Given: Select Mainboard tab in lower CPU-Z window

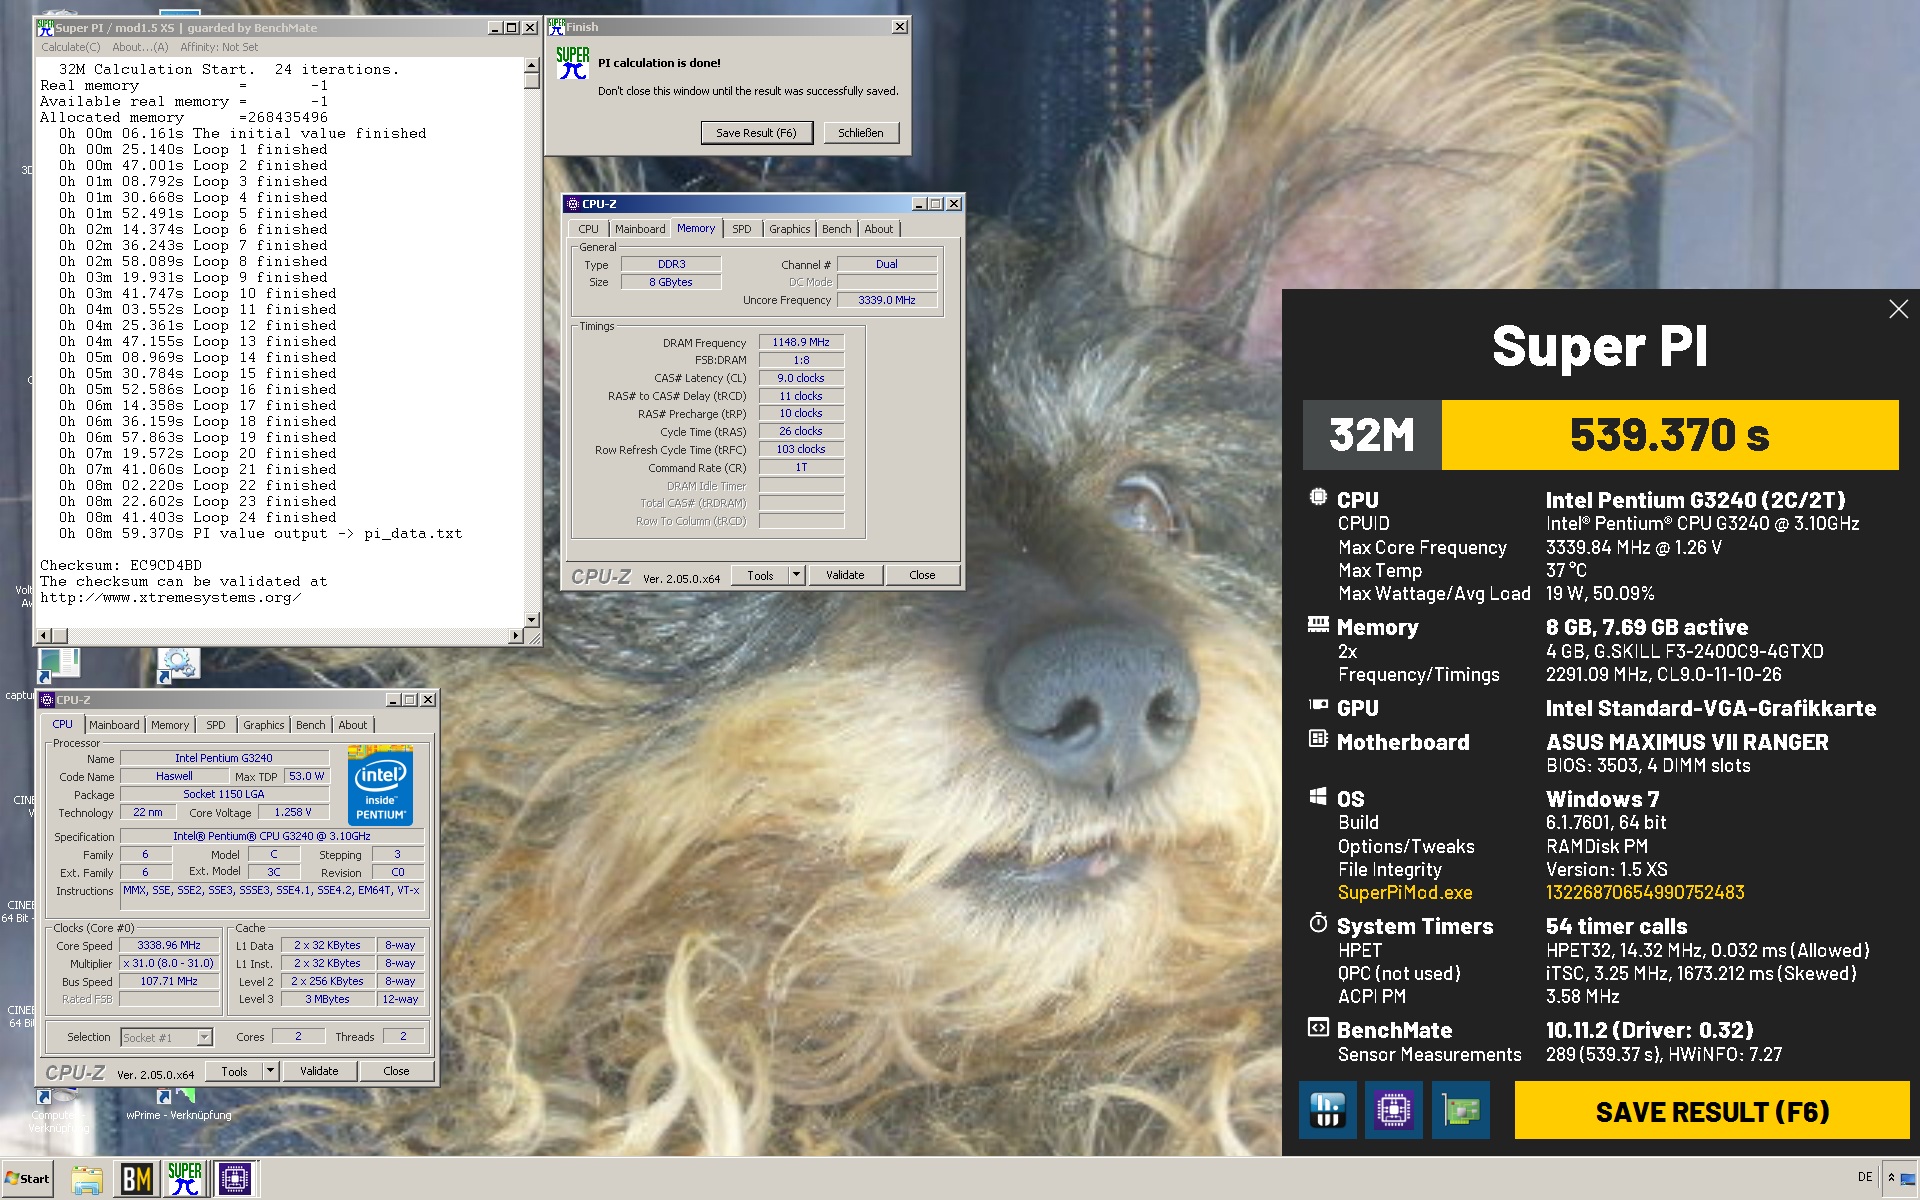Looking at the screenshot, I should point(114,725).
